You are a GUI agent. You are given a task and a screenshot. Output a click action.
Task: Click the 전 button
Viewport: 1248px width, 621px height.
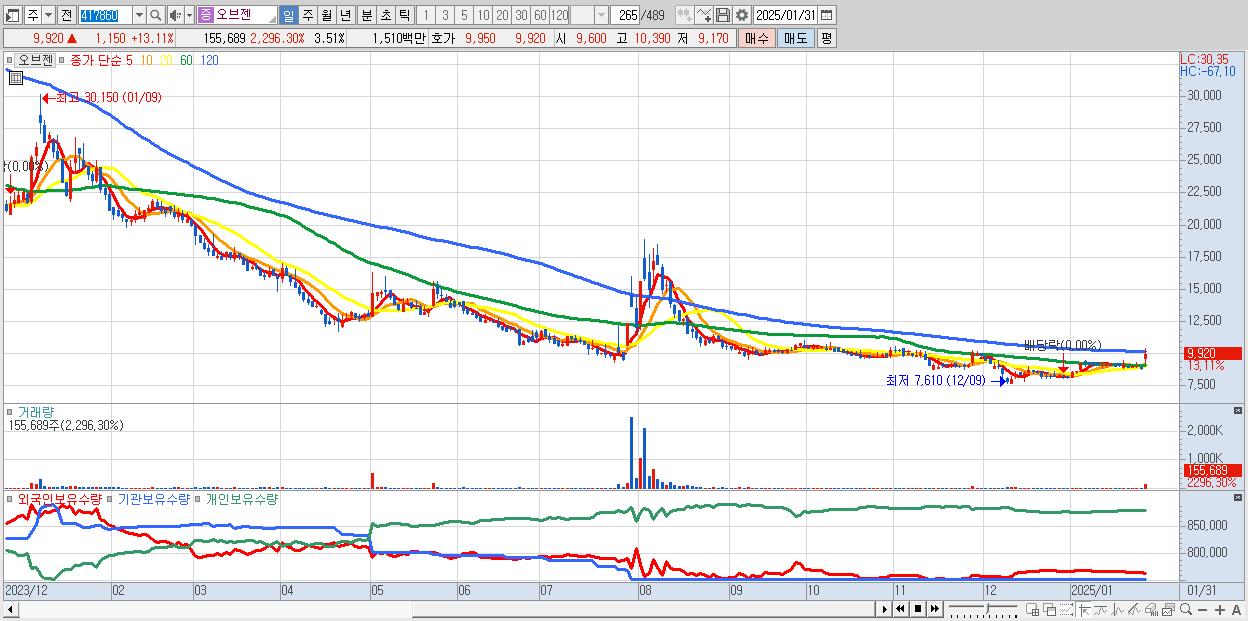pyautogui.click(x=66, y=16)
